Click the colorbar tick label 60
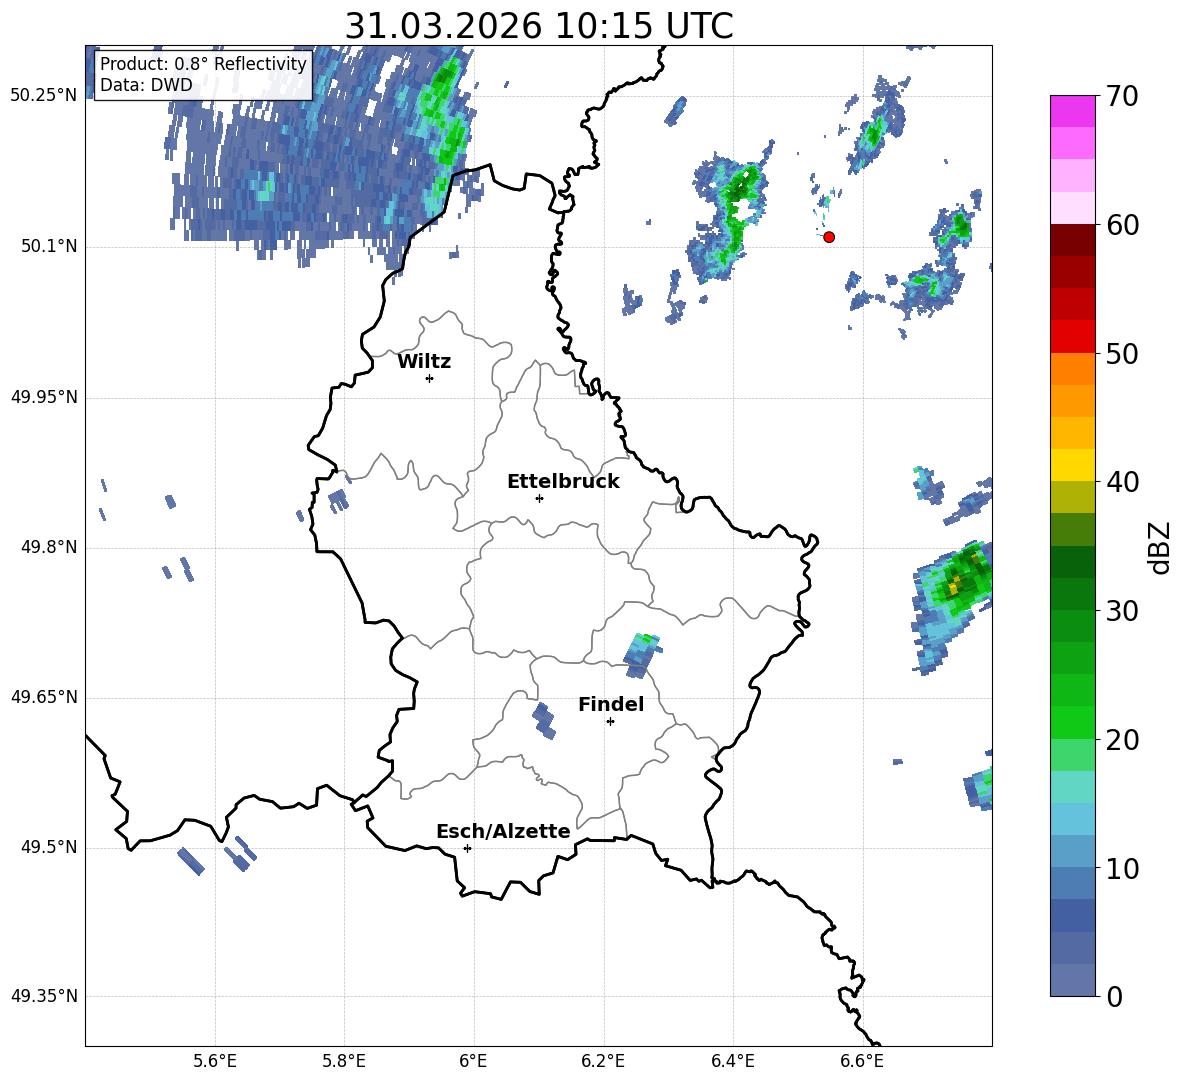1184x1081 pixels. [1122, 225]
